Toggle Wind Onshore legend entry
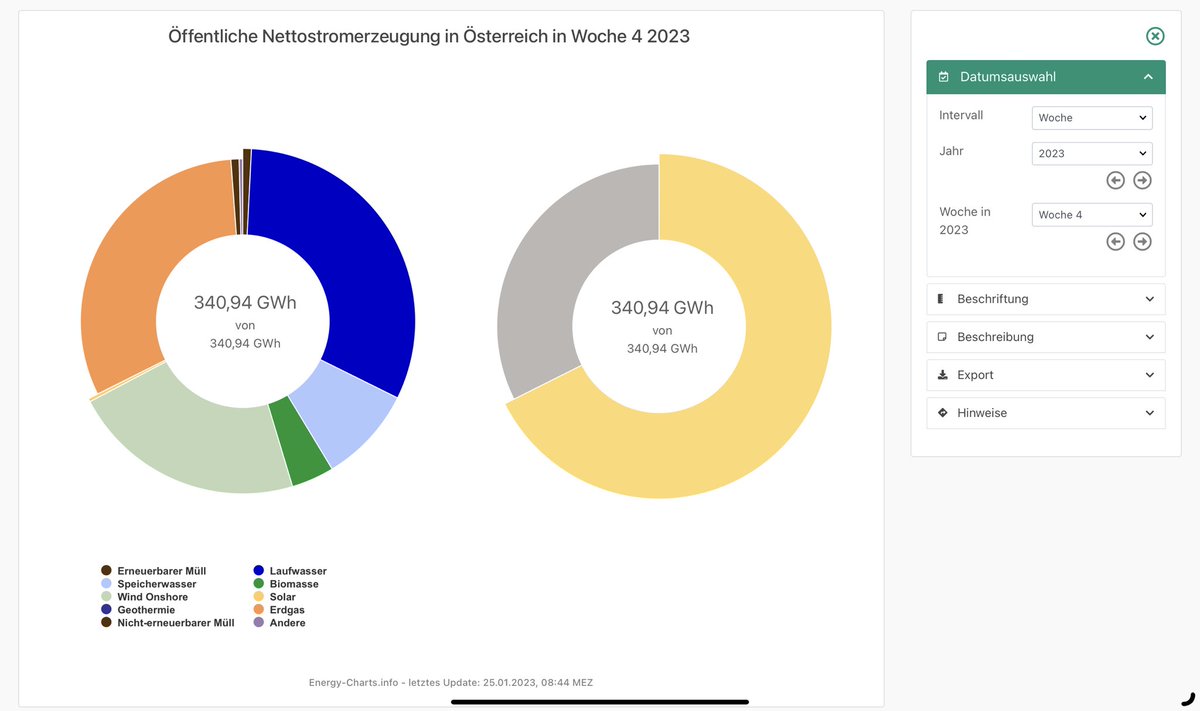This screenshot has width=1200, height=711. pyautogui.click(x=145, y=597)
